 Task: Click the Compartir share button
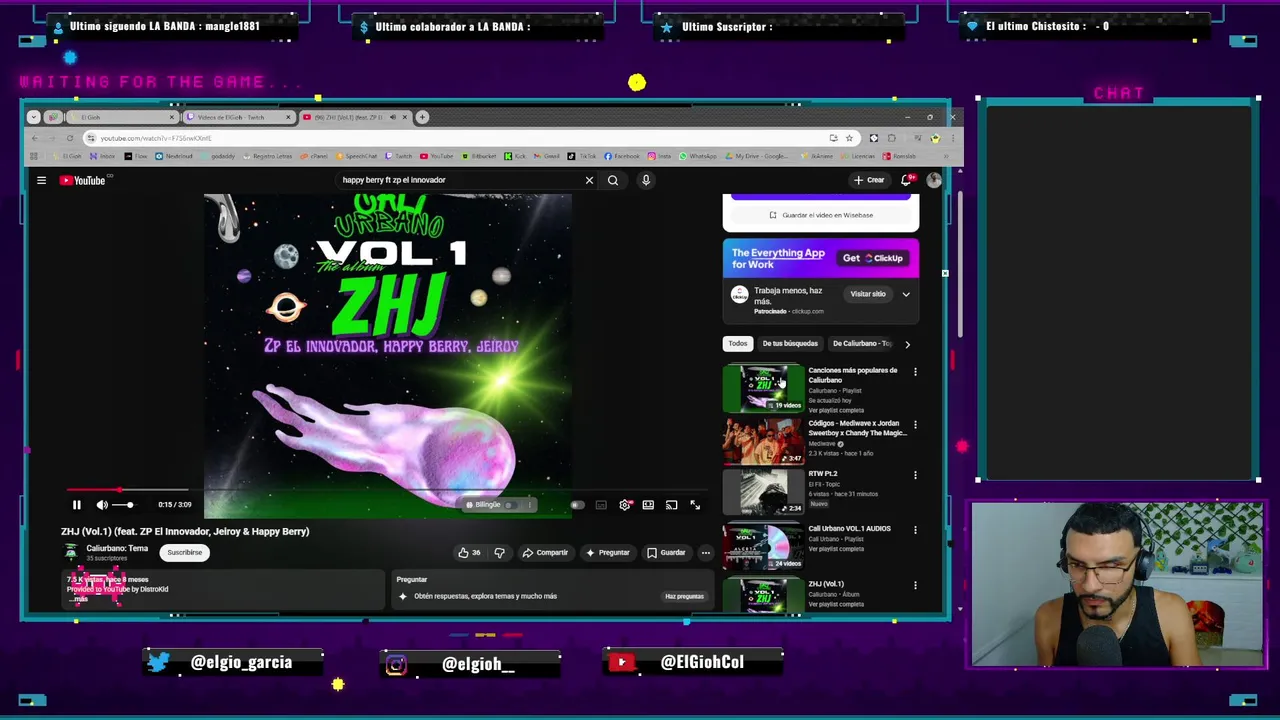(545, 552)
